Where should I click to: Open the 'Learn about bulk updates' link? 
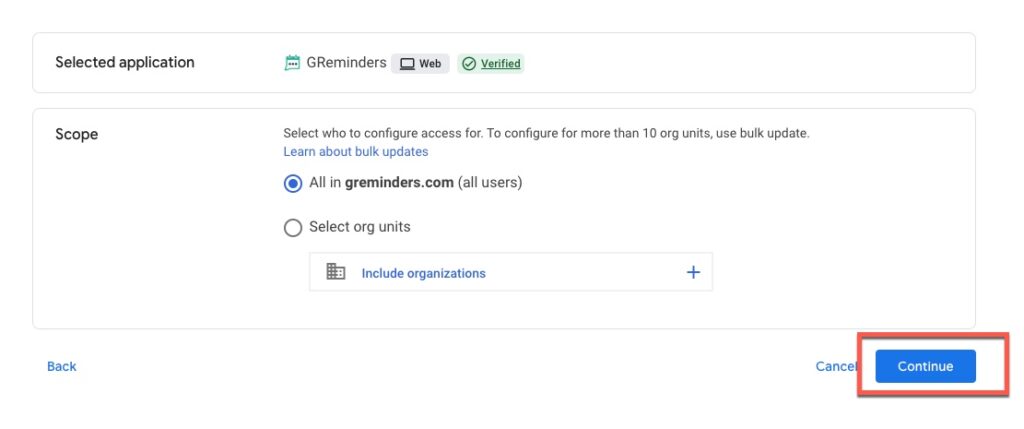point(355,152)
